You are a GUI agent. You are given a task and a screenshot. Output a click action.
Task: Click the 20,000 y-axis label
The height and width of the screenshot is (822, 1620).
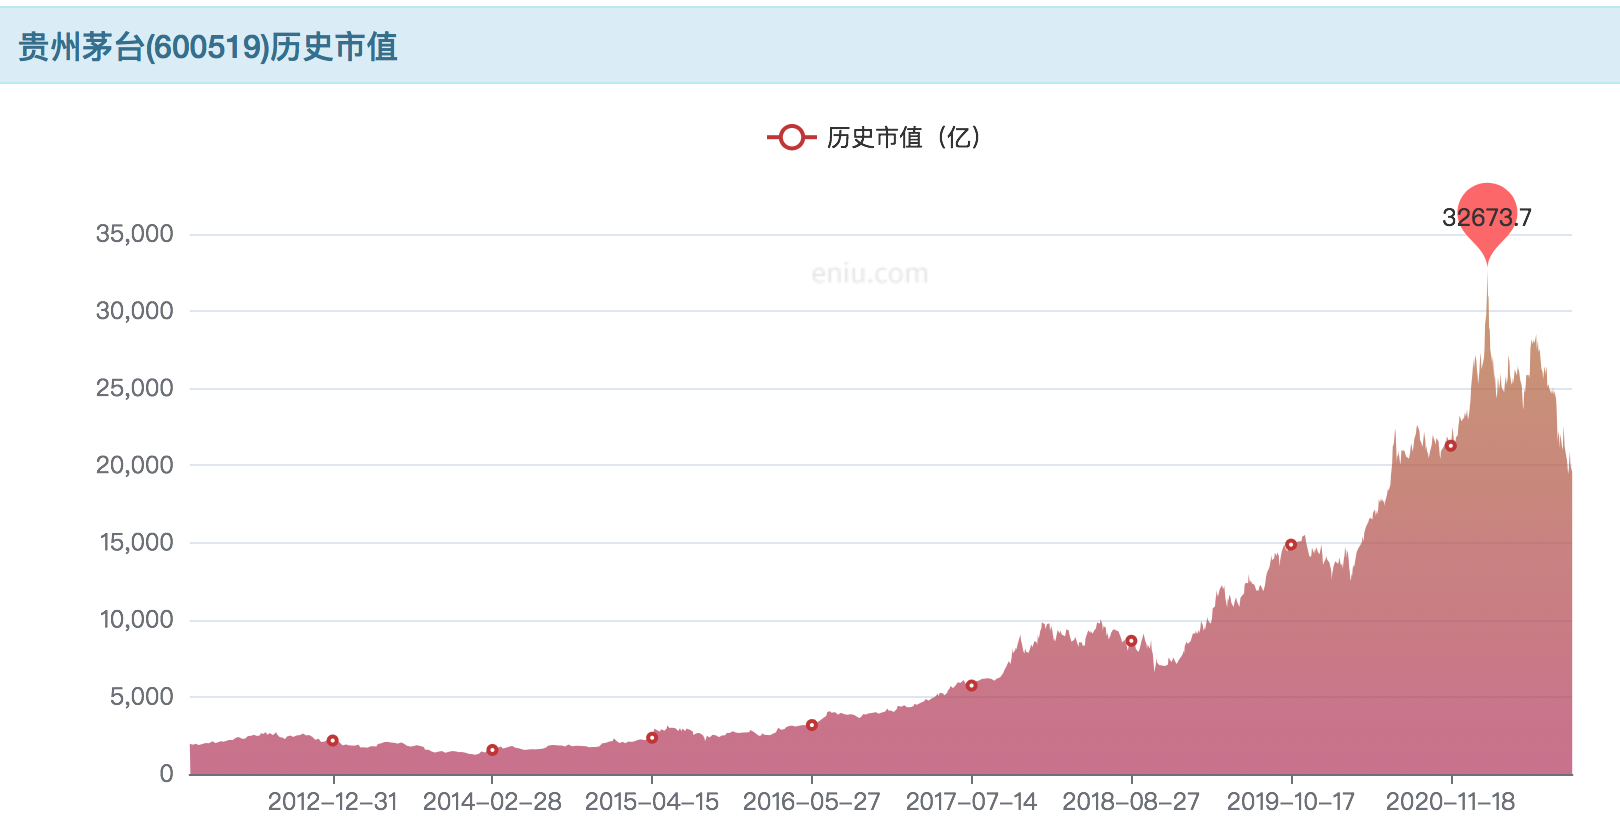(134, 465)
